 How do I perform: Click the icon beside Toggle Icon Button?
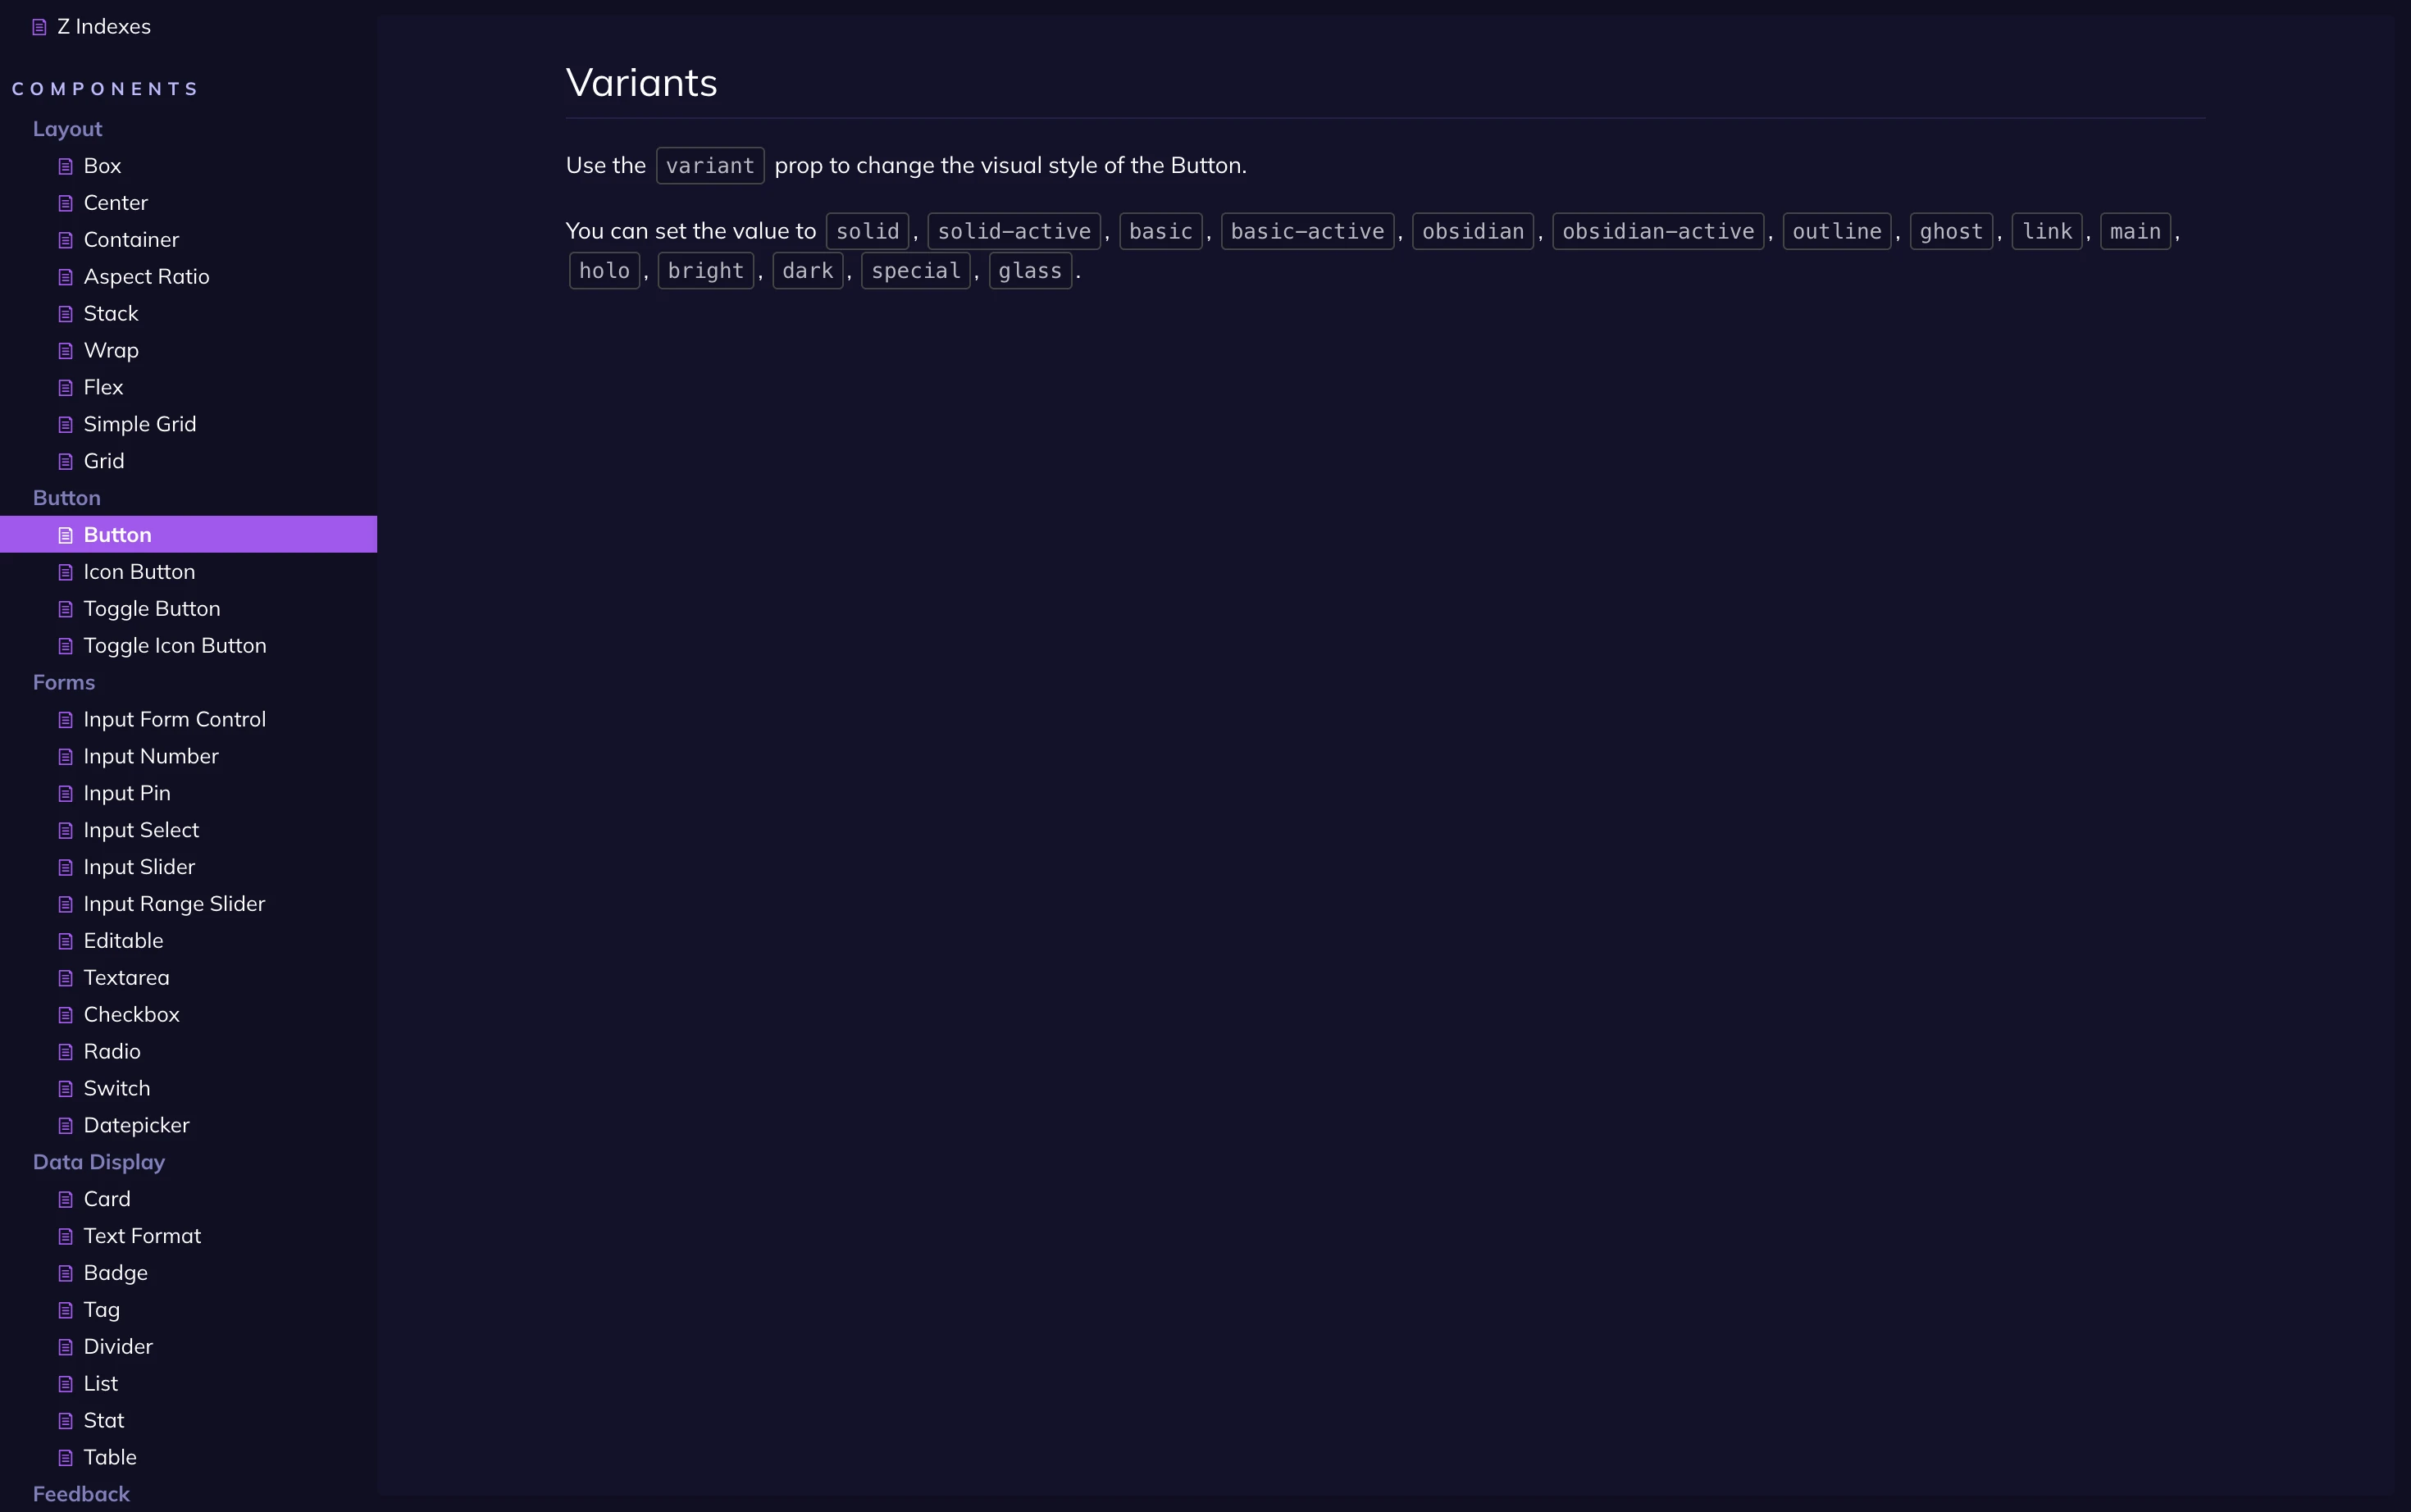pyautogui.click(x=66, y=646)
